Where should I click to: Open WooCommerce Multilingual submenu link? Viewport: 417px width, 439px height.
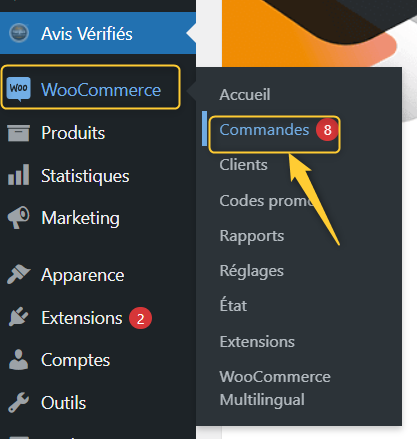coord(275,388)
